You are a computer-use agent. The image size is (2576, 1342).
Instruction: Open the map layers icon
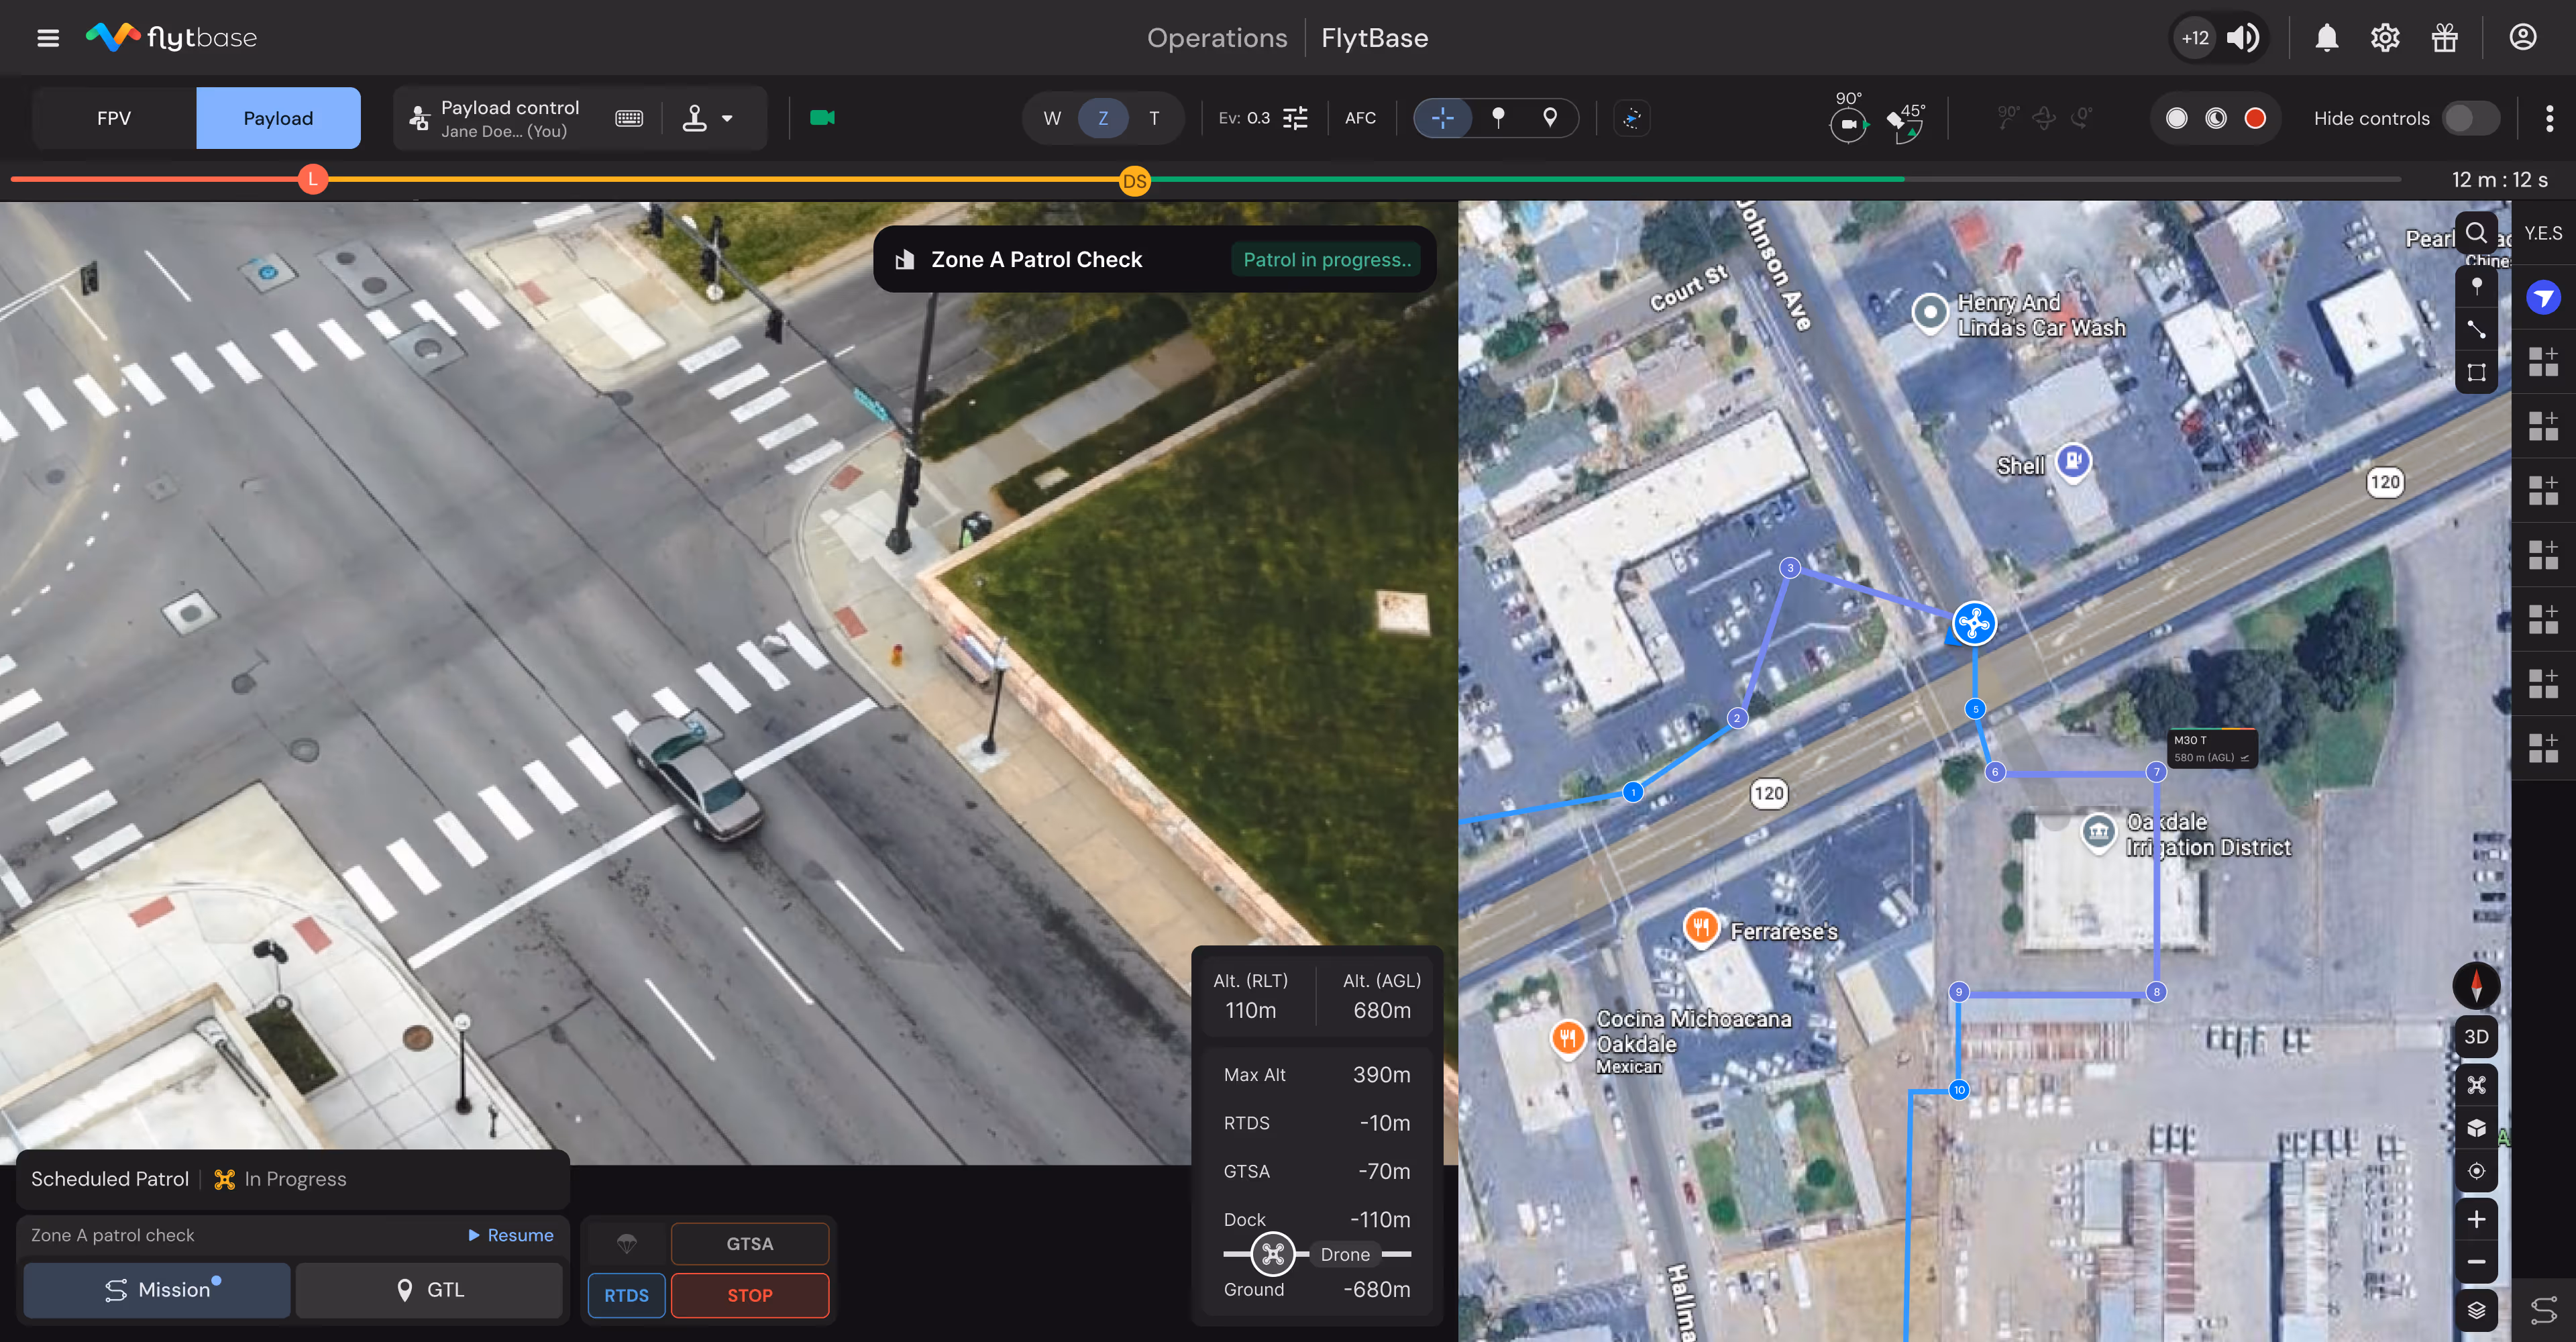click(x=2476, y=1309)
